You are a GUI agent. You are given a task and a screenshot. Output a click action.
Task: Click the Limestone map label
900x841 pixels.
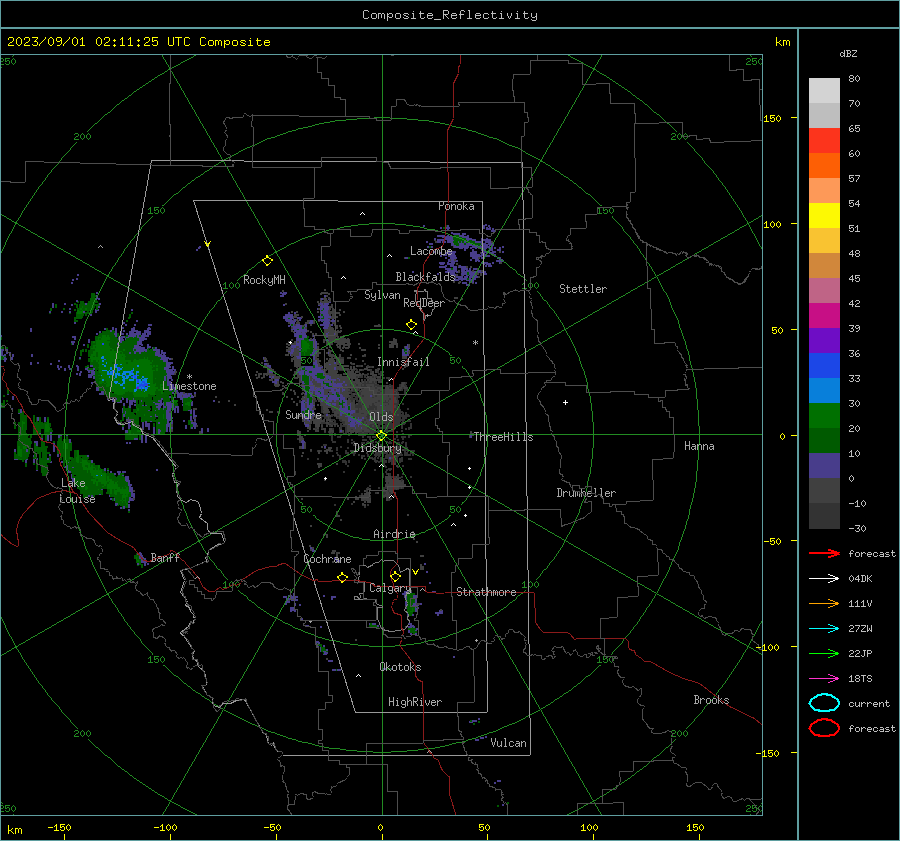(x=189, y=386)
